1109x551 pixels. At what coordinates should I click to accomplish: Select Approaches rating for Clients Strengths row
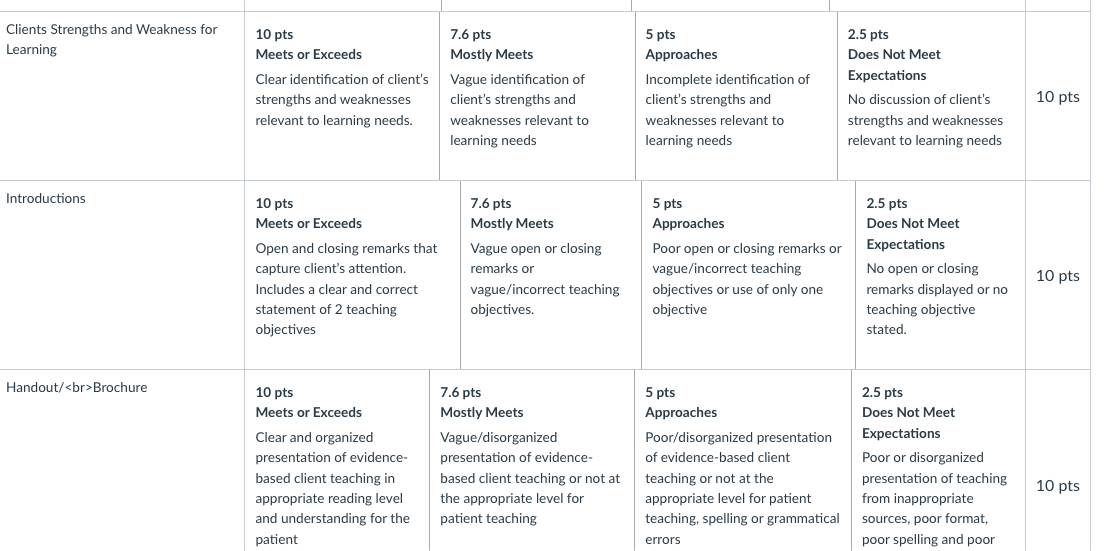point(736,95)
